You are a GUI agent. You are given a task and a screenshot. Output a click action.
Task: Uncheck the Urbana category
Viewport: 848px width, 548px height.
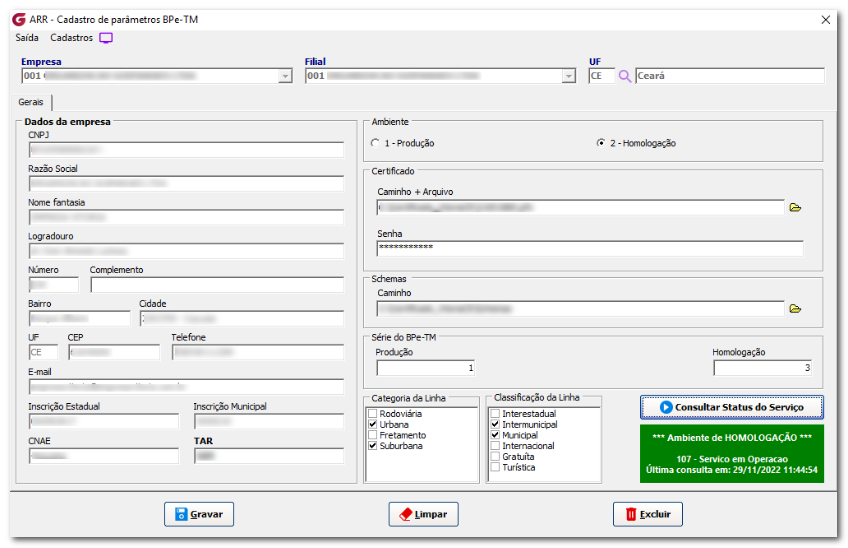[x=373, y=425]
